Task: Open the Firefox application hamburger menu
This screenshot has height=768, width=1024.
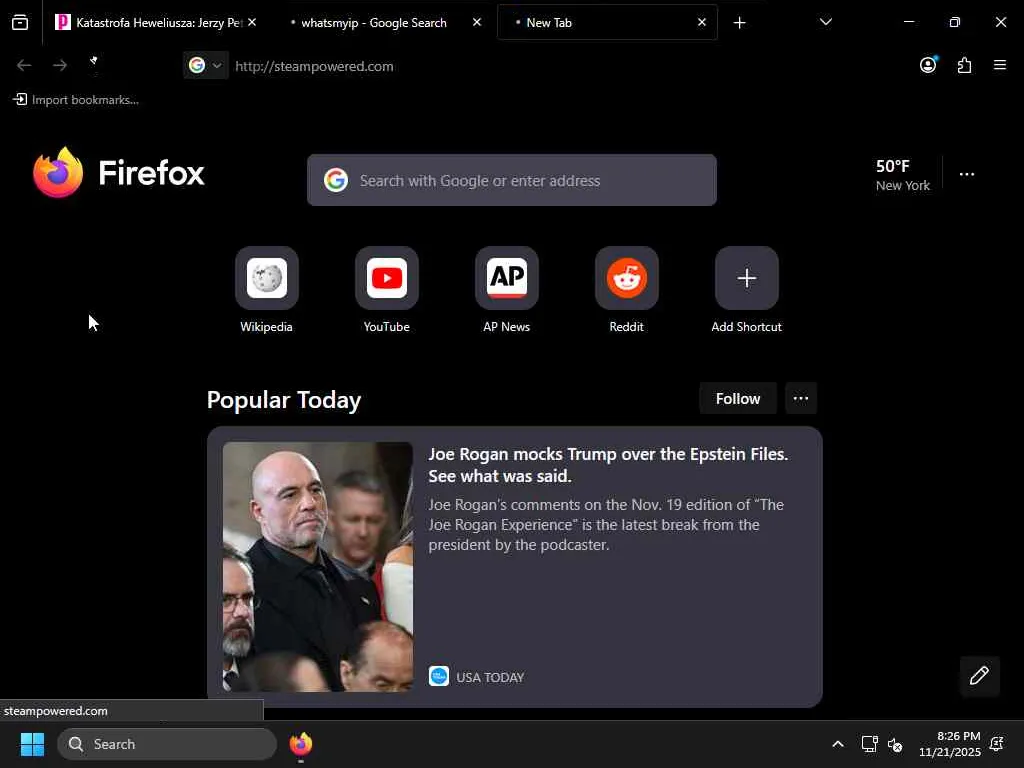Action: tap(1000, 65)
